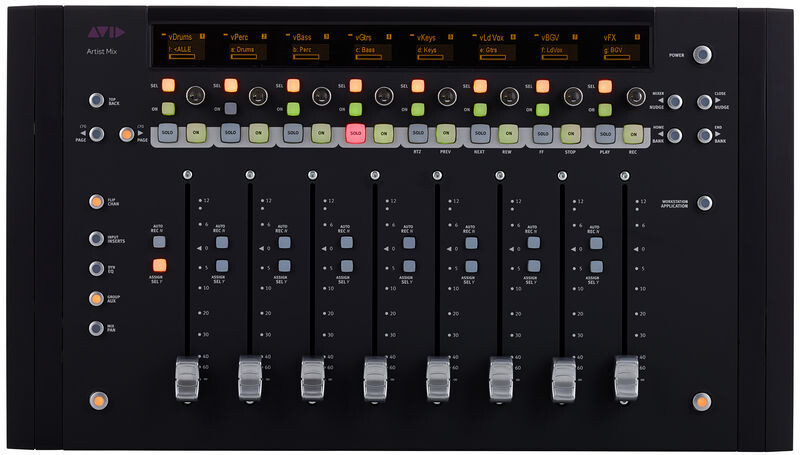Viewport: 800px width, 455px height.
Task: Choose vLd Vox channel via its SEL button
Action: click(x=480, y=86)
